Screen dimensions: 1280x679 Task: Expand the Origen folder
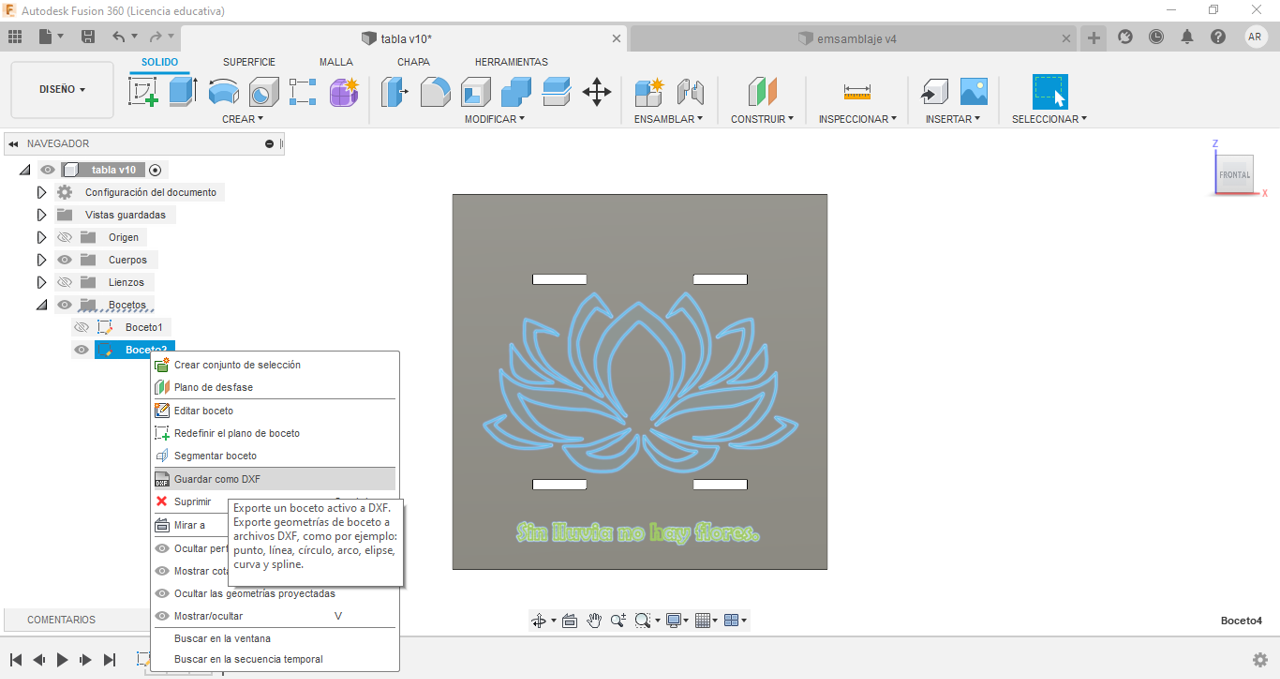[x=41, y=237]
